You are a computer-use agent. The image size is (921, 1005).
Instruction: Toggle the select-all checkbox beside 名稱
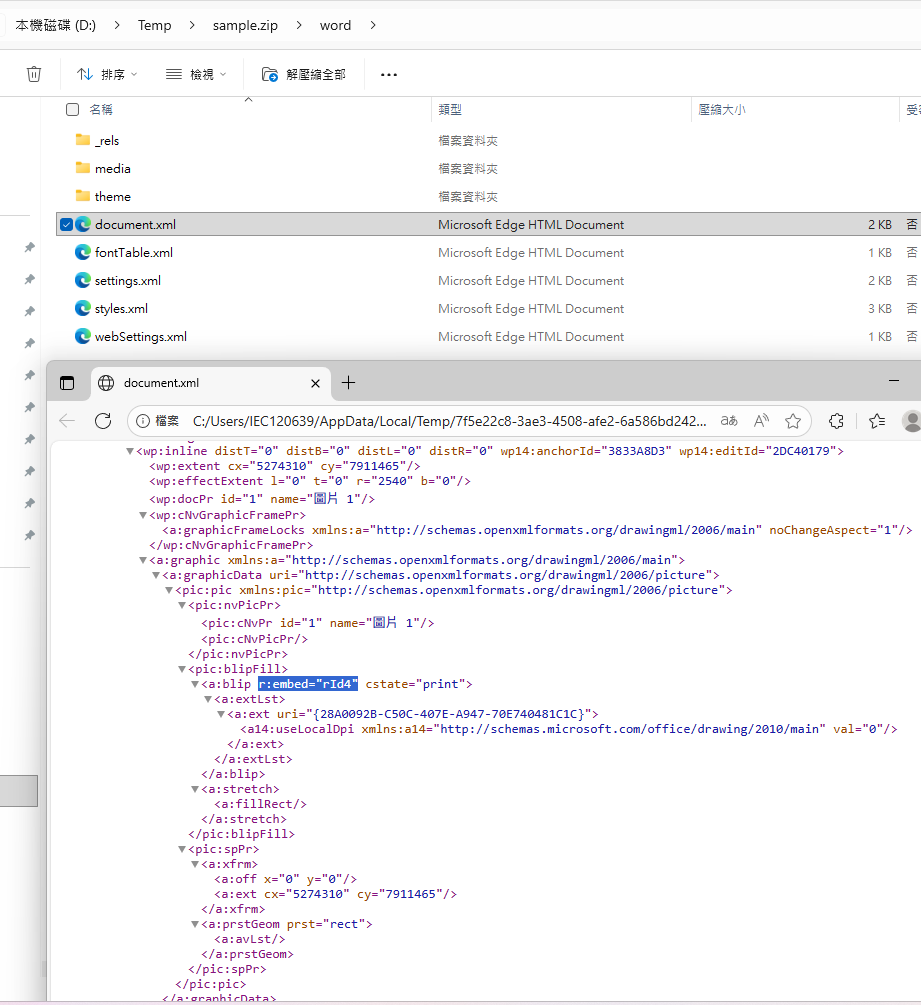(x=71, y=110)
